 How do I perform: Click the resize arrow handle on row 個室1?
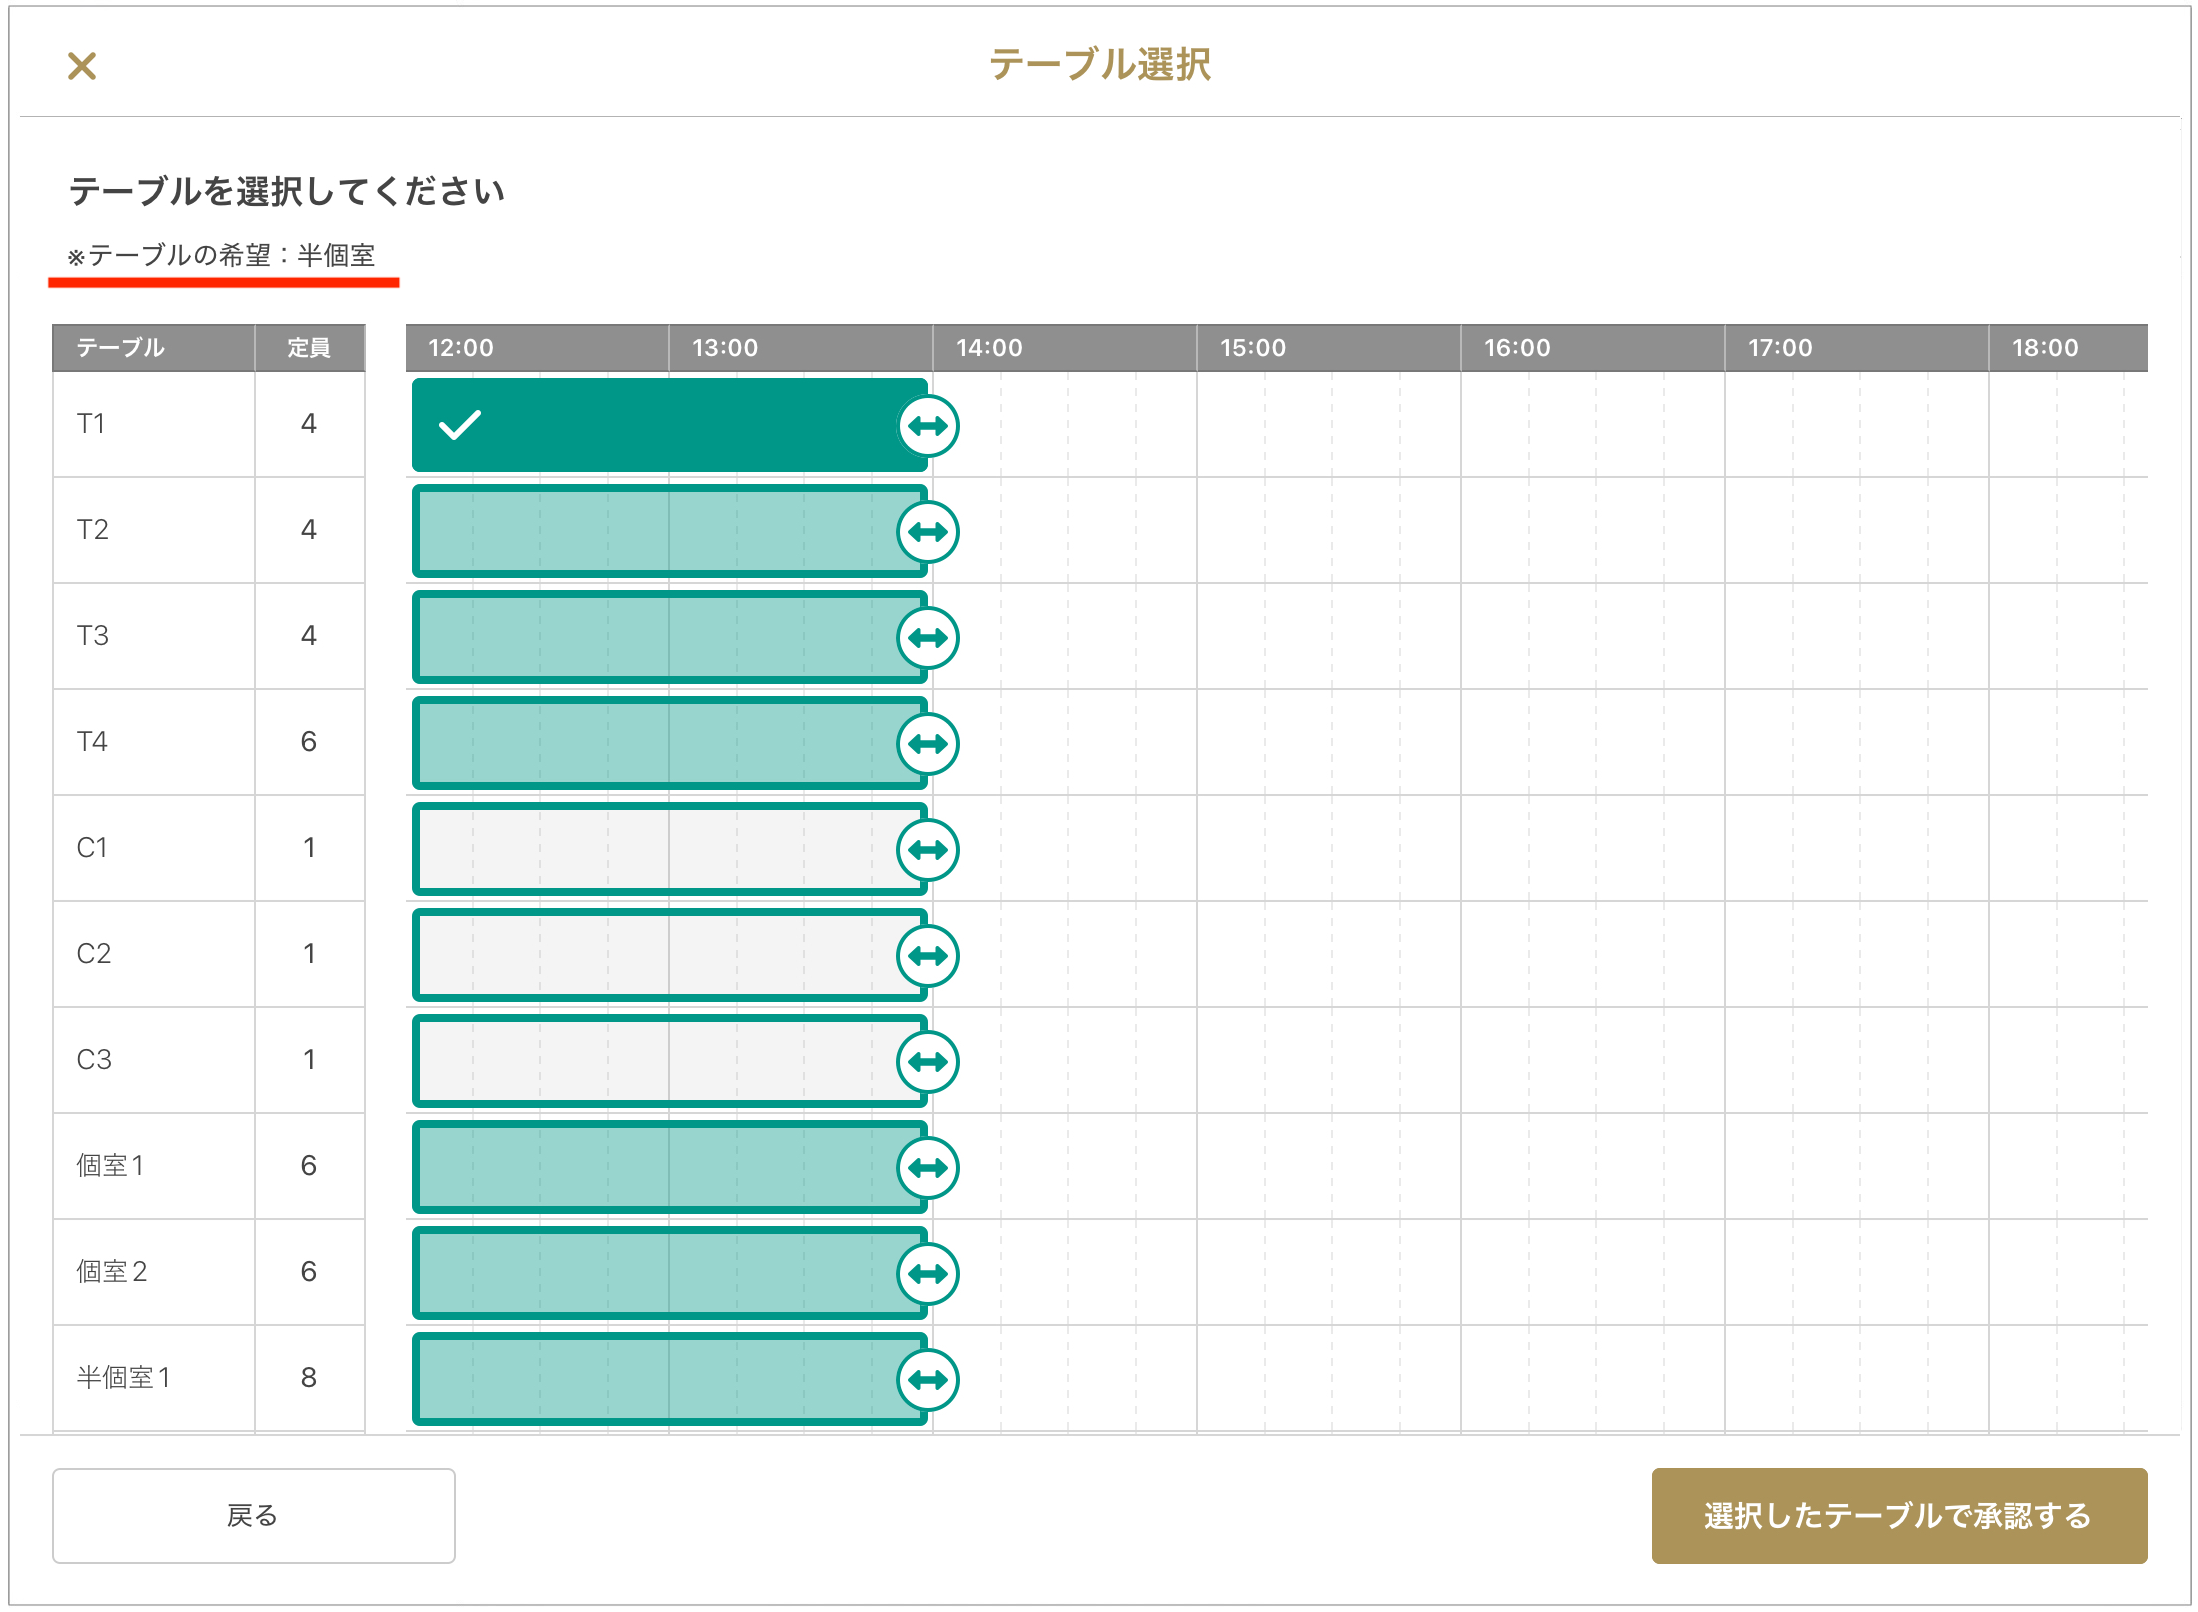(x=928, y=1168)
